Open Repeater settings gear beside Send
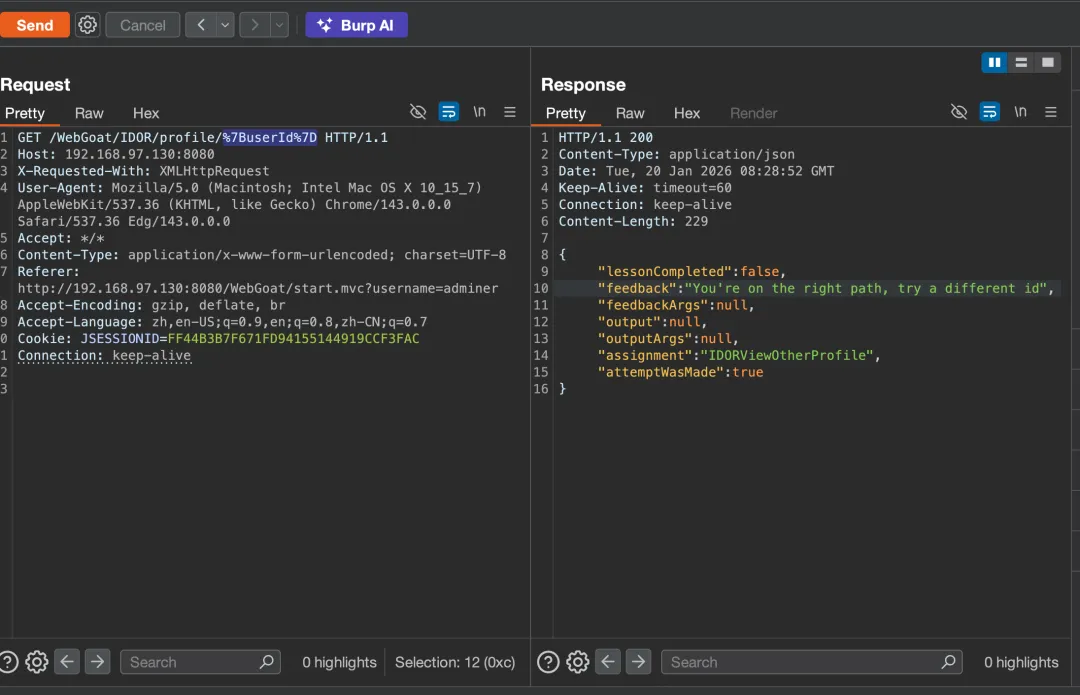 click(88, 25)
